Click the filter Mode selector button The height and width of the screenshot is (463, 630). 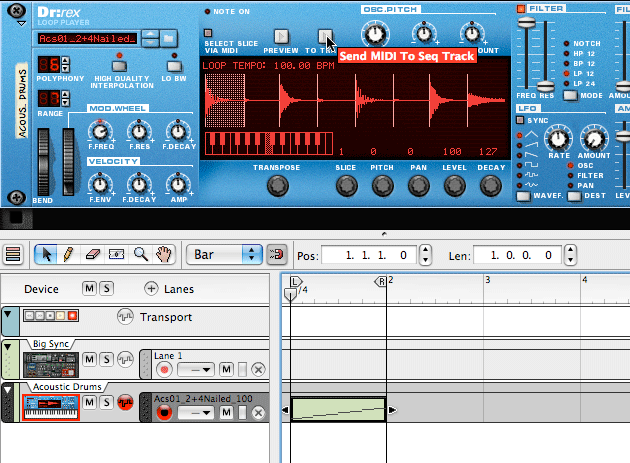(x=570, y=96)
